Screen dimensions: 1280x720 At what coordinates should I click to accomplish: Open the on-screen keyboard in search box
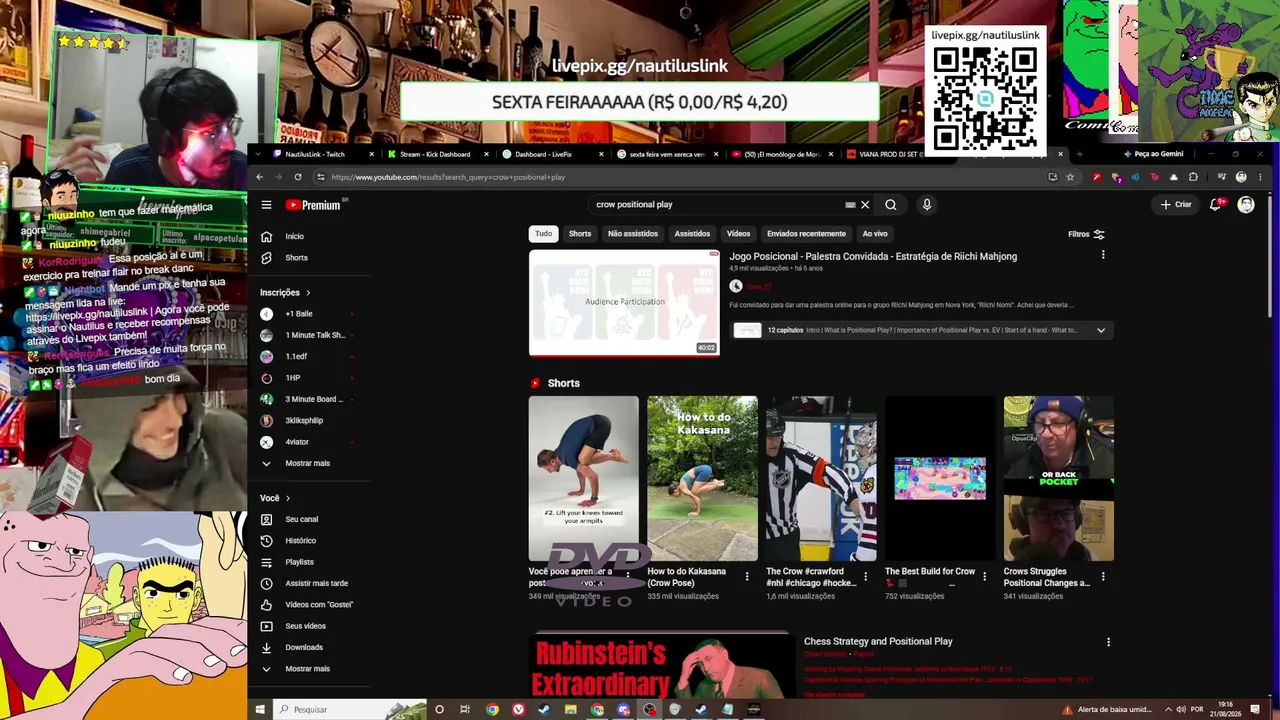click(850, 205)
